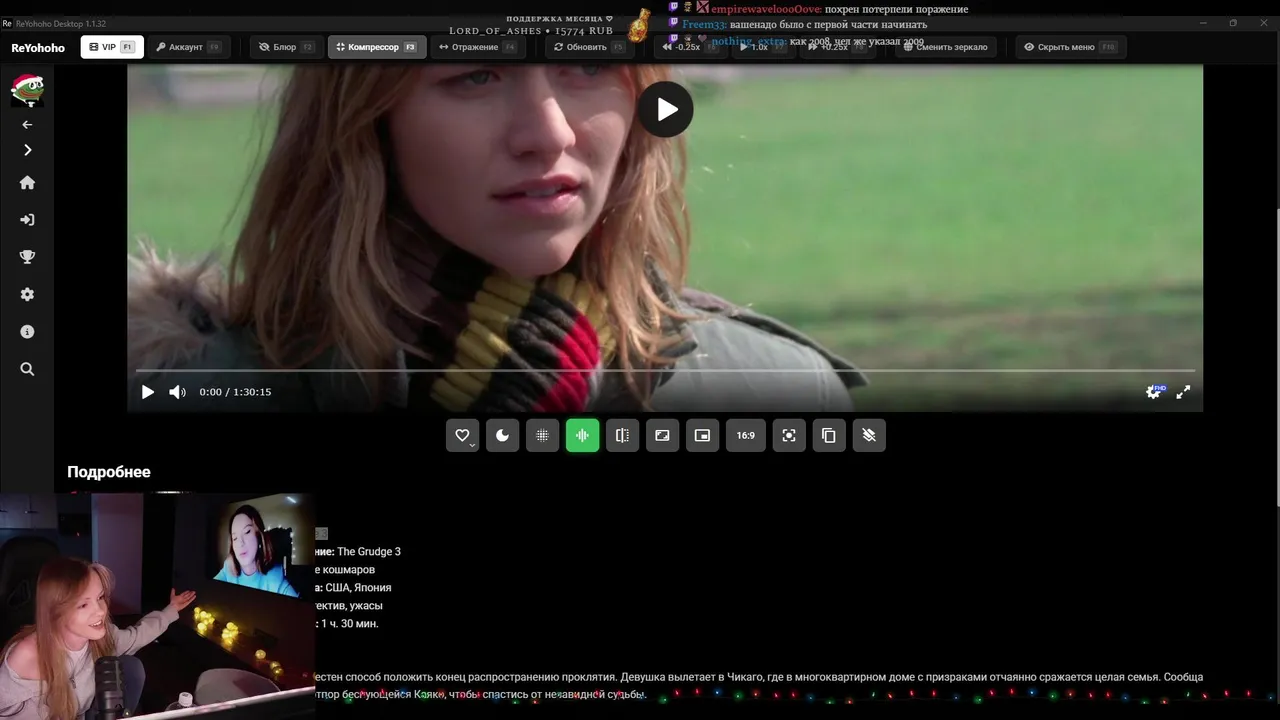Image resolution: width=1280 pixels, height=720 pixels.
Task: Expand the sidebar with the chevron icon
Action: pyautogui.click(x=27, y=150)
